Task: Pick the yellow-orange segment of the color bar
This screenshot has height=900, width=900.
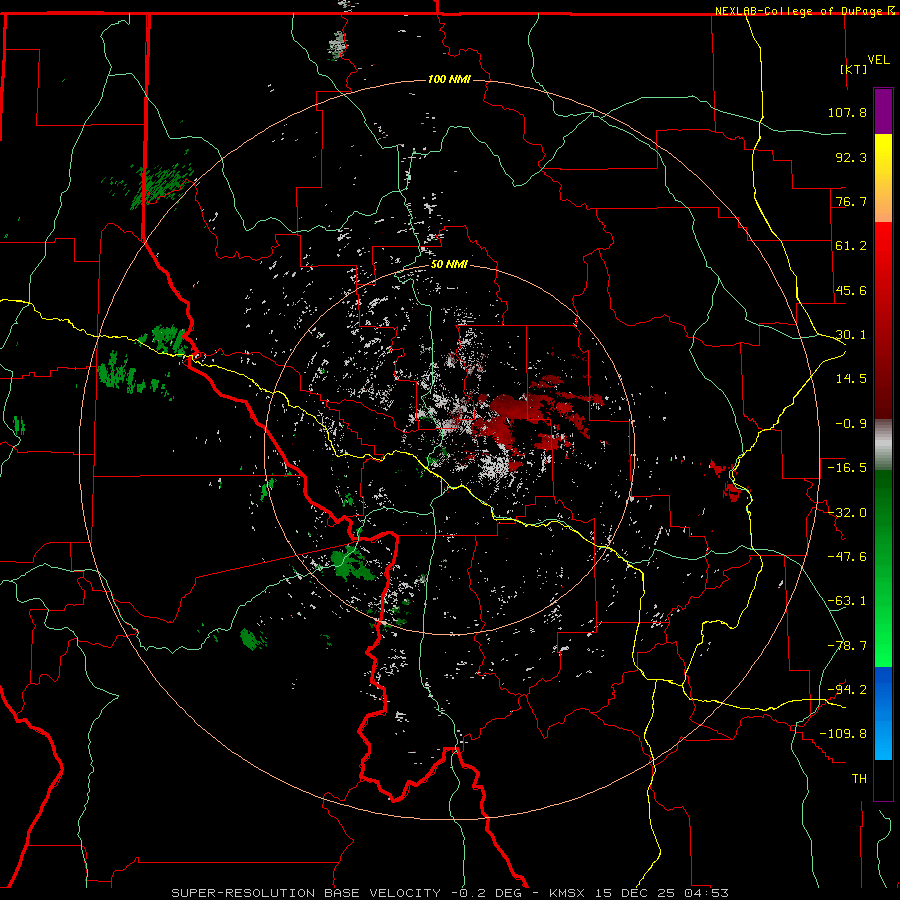Action: pos(883,178)
